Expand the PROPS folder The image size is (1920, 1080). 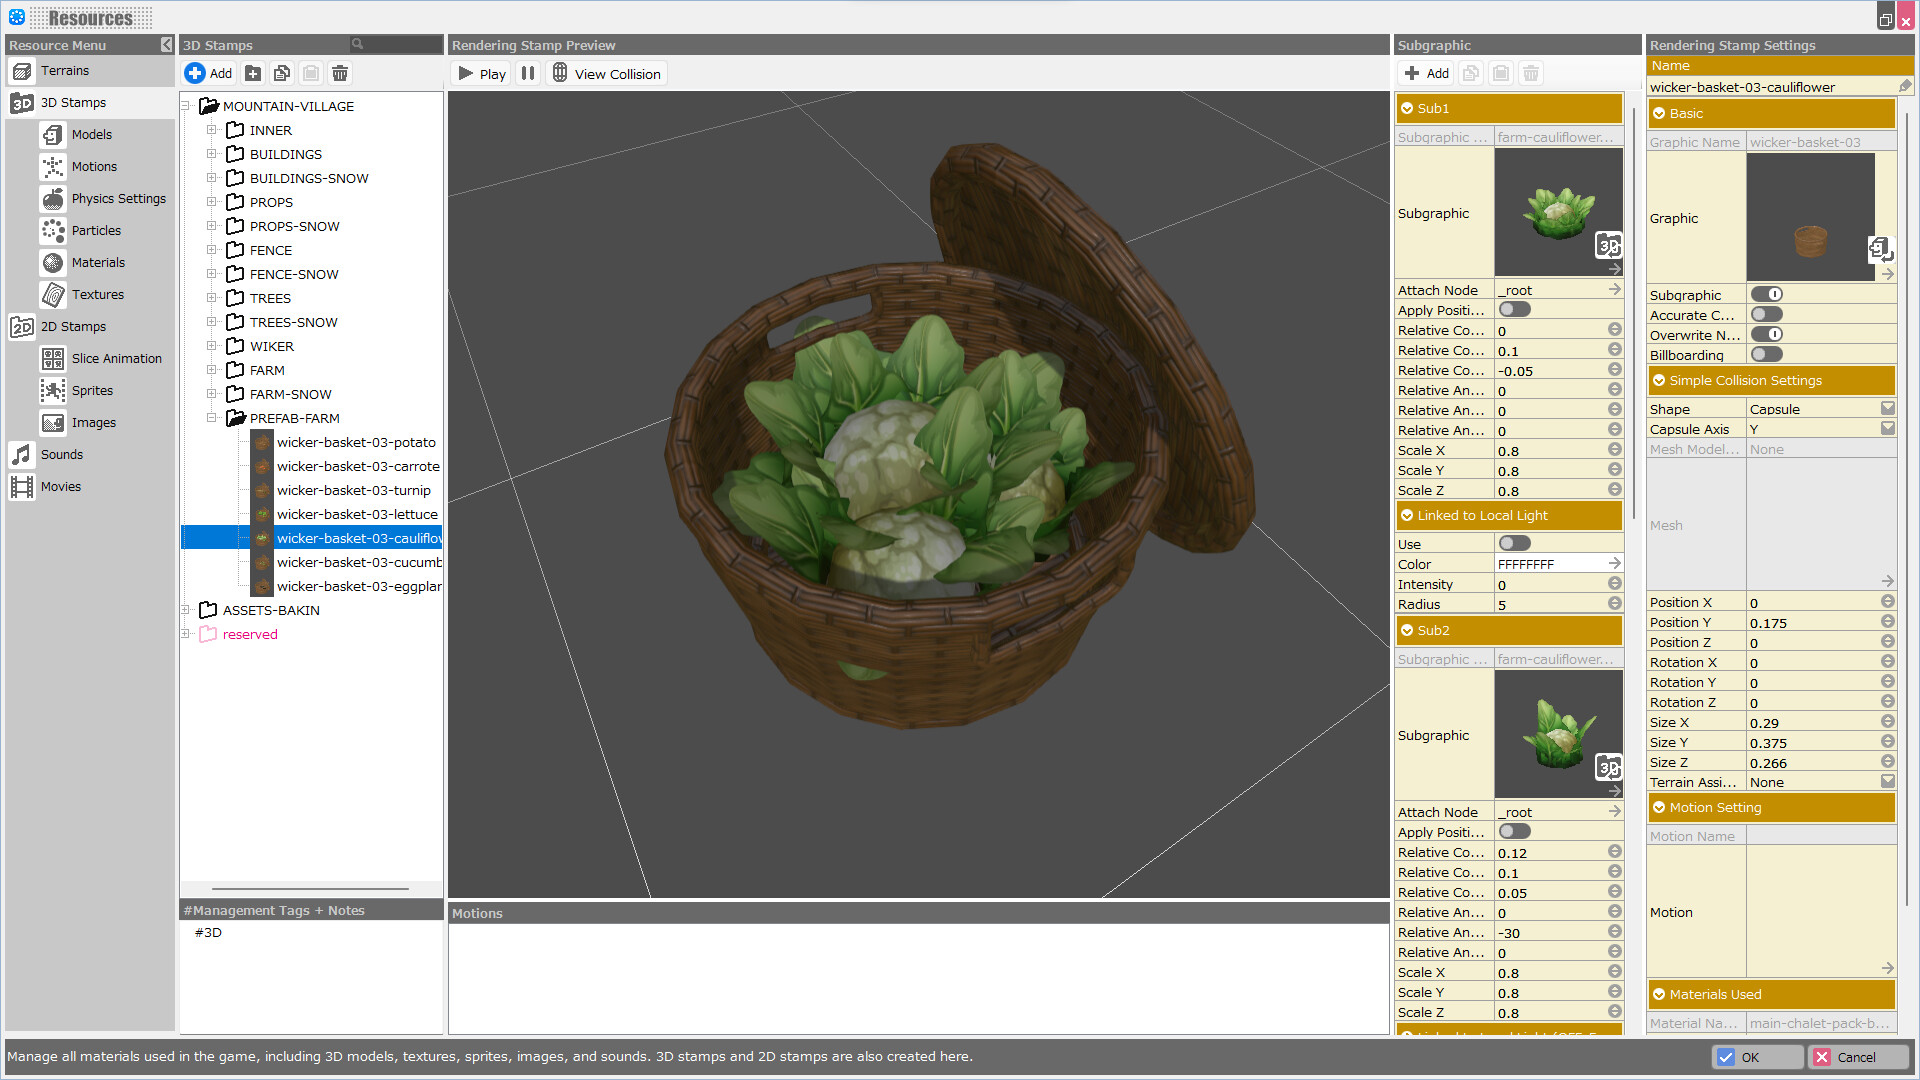point(212,201)
